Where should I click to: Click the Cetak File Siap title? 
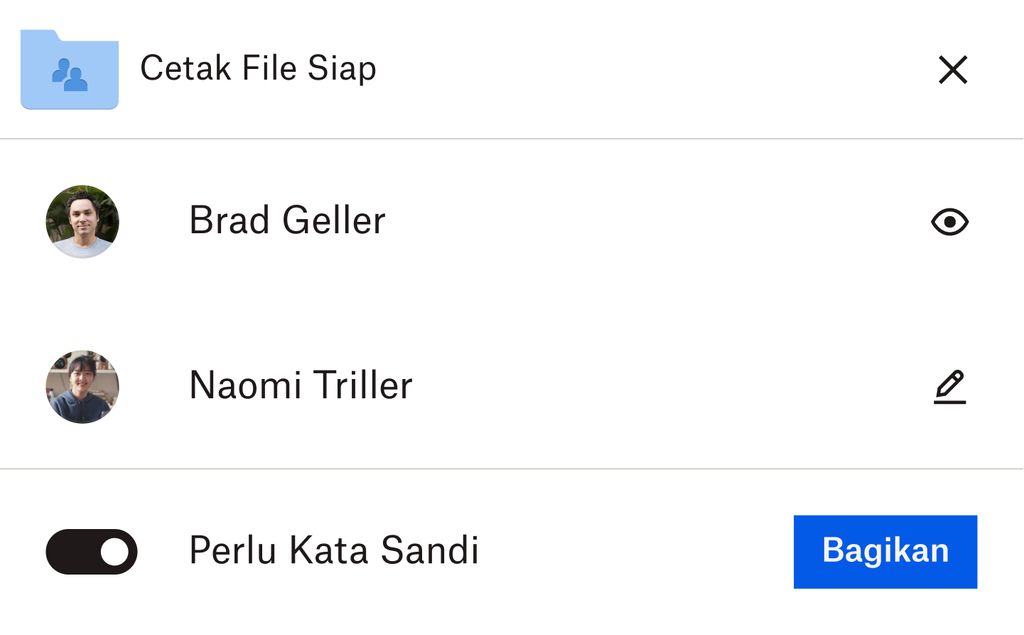coord(259,69)
